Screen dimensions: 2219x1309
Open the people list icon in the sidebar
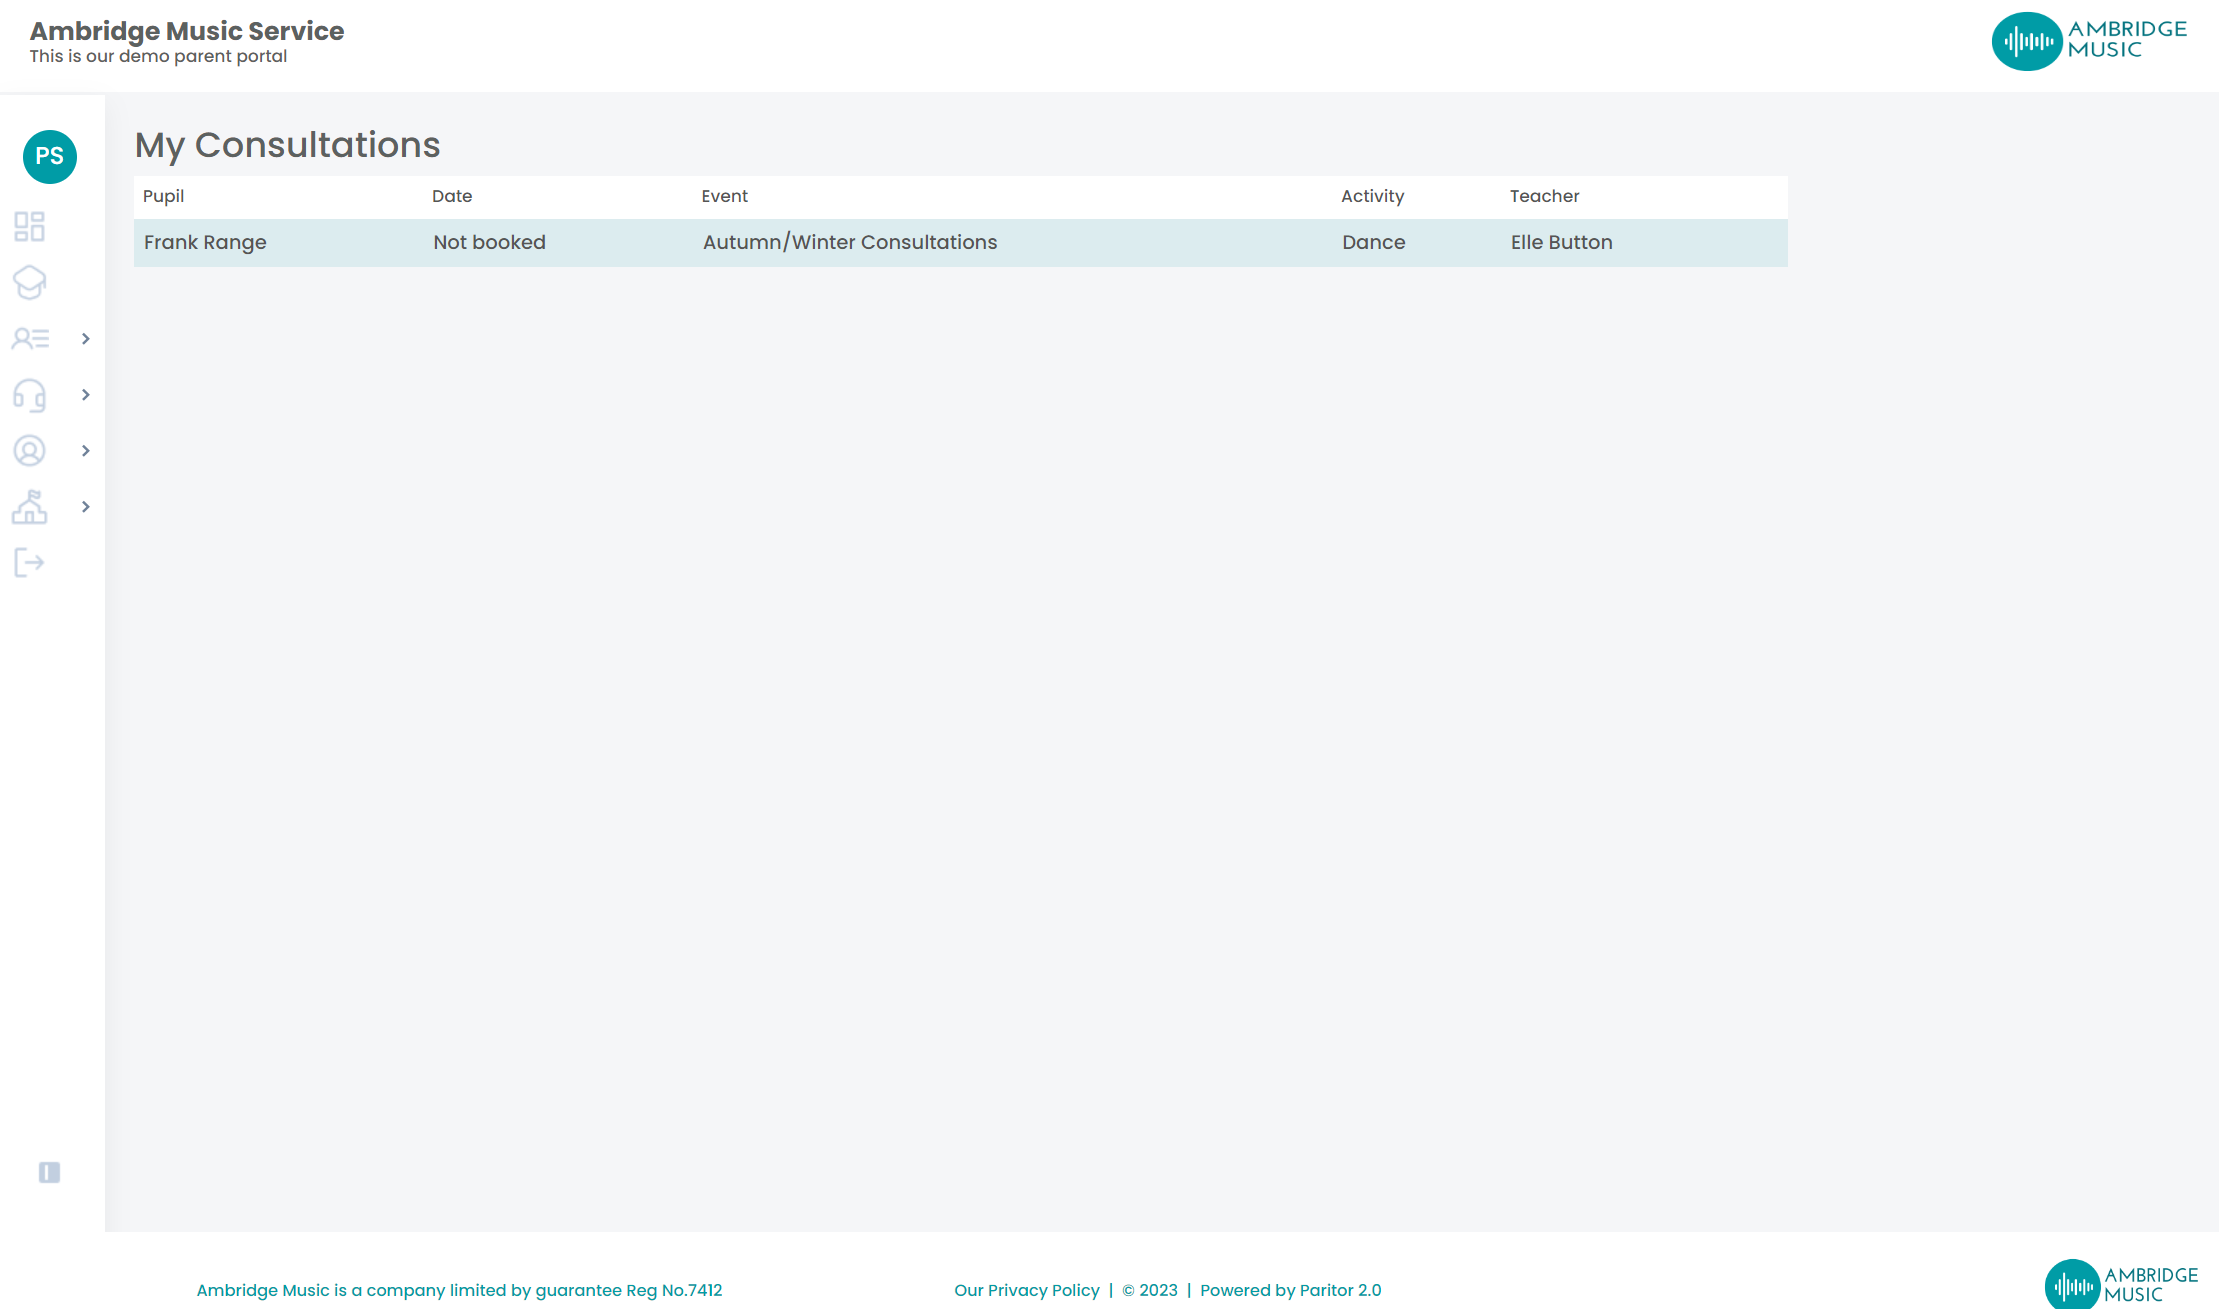[x=30, y=339]
